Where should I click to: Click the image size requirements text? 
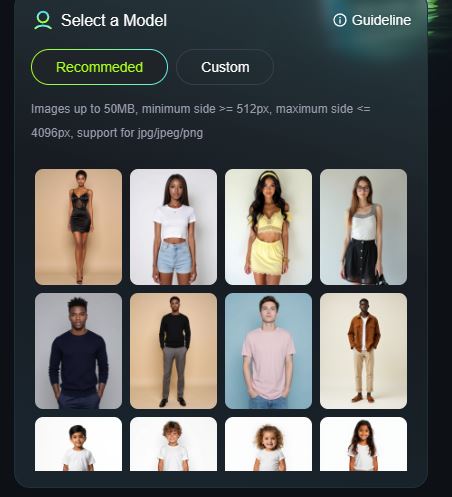pyautogui.click(x=201, y=109)
